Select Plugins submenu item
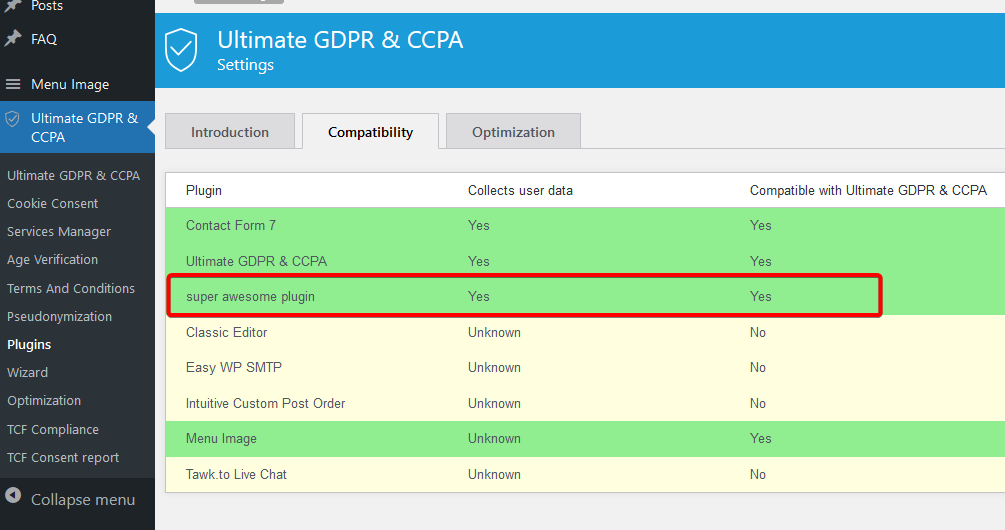The width and height of the screenshot is (1005, 530). [29, 344]
